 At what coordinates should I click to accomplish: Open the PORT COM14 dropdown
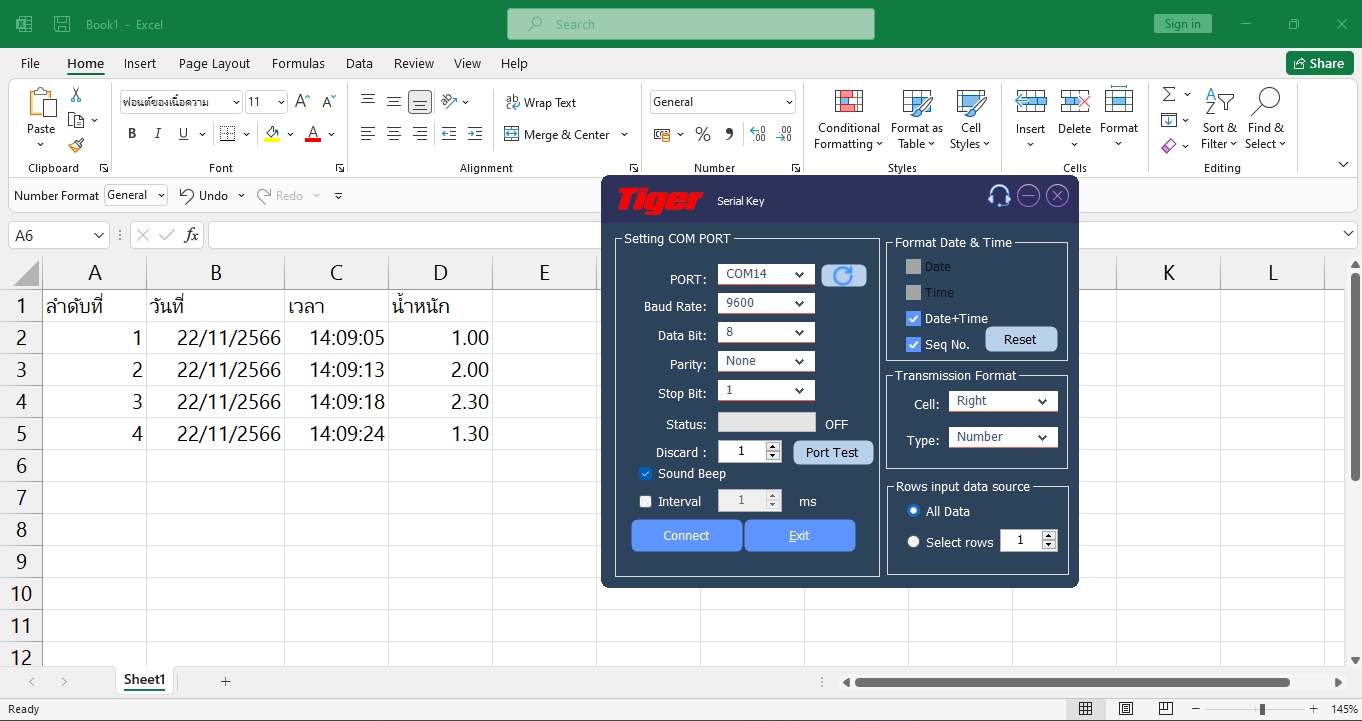click(766, 274)
